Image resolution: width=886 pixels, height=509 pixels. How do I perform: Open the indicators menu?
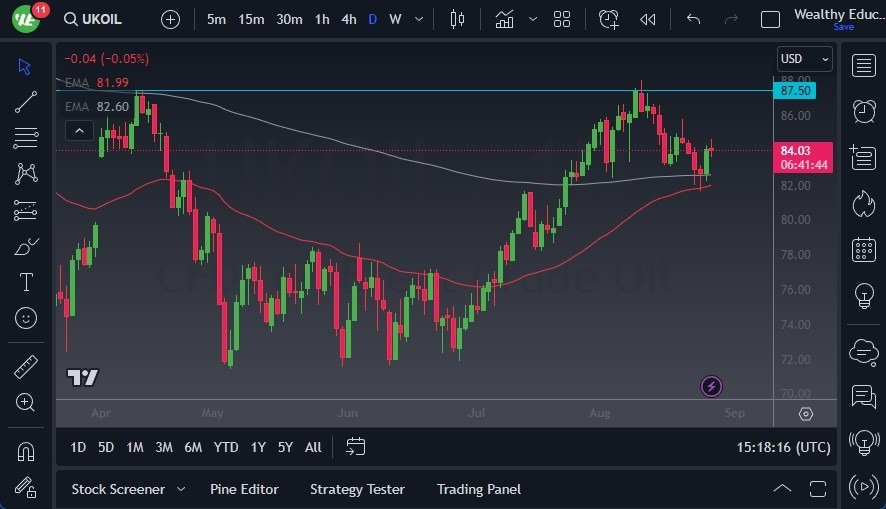[504, 20]
